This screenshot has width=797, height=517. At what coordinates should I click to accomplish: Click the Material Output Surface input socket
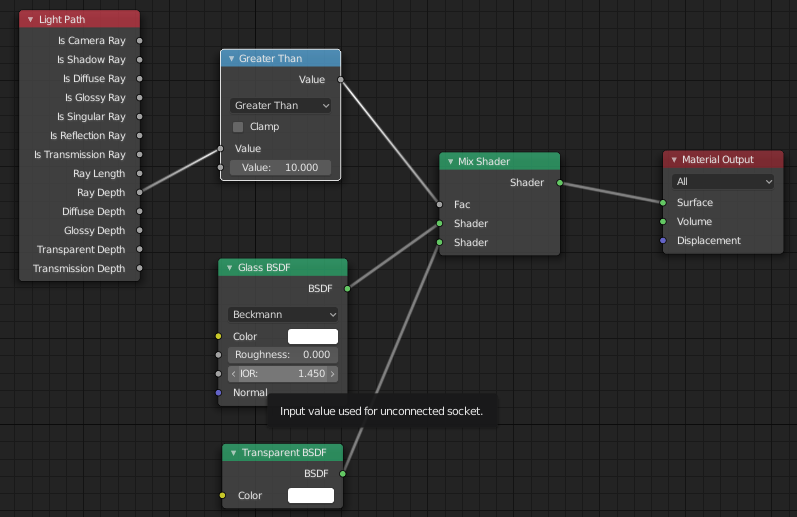click(x=663, y=202)
